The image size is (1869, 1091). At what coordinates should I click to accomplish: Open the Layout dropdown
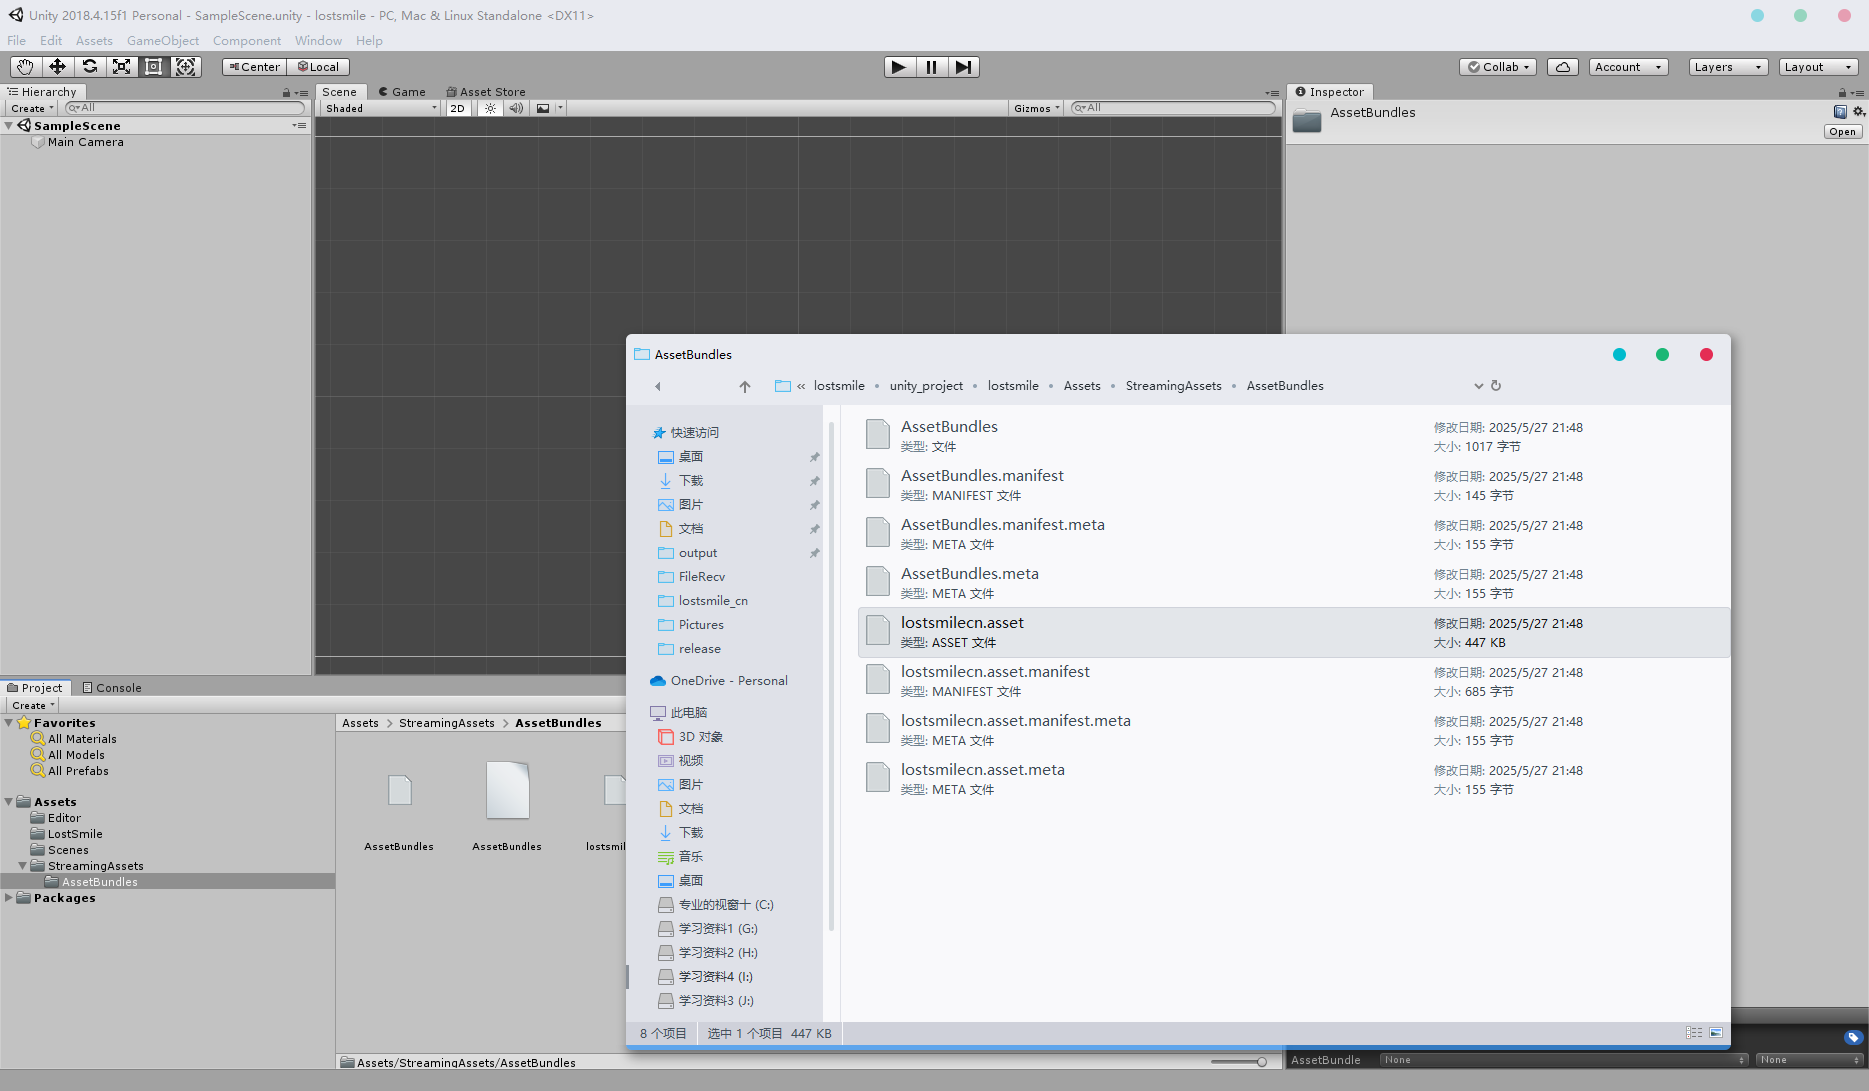tap(1818, 67)
